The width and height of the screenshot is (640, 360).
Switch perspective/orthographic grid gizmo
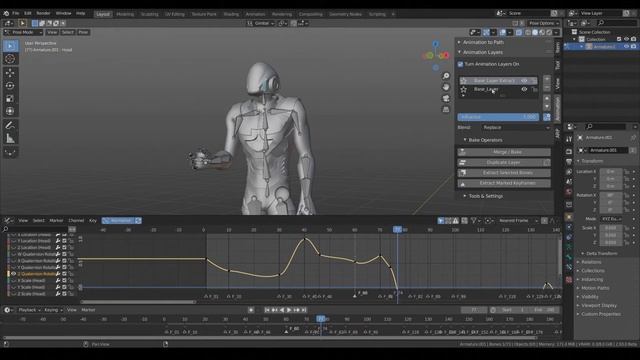[x=446, y=109]
